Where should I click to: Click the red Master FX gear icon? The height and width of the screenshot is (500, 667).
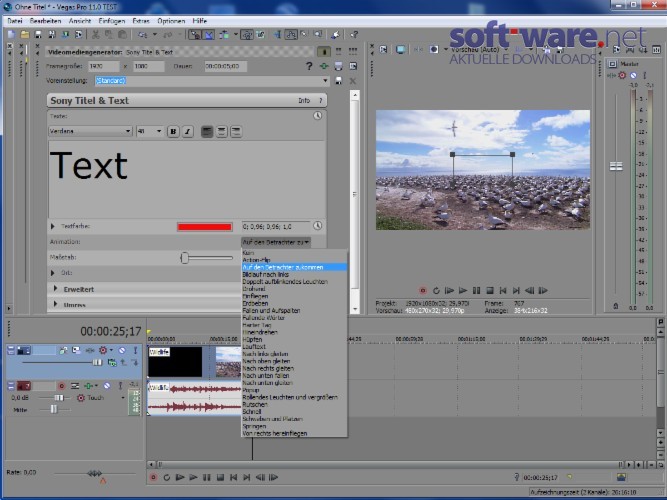(622, 75)
